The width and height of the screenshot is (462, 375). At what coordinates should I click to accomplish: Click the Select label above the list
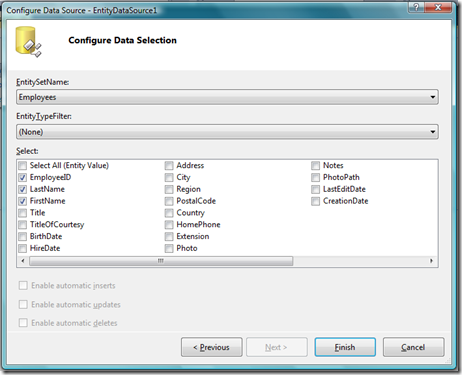click(x=27, y=151)
